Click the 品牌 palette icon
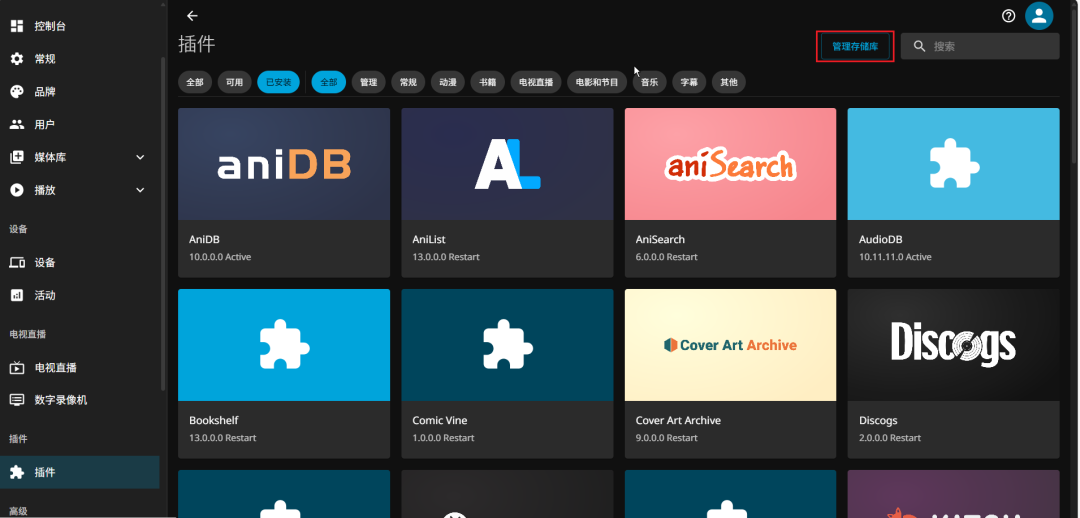The height and width of the screenshot is (518, 1080). (x=17, y=92)
